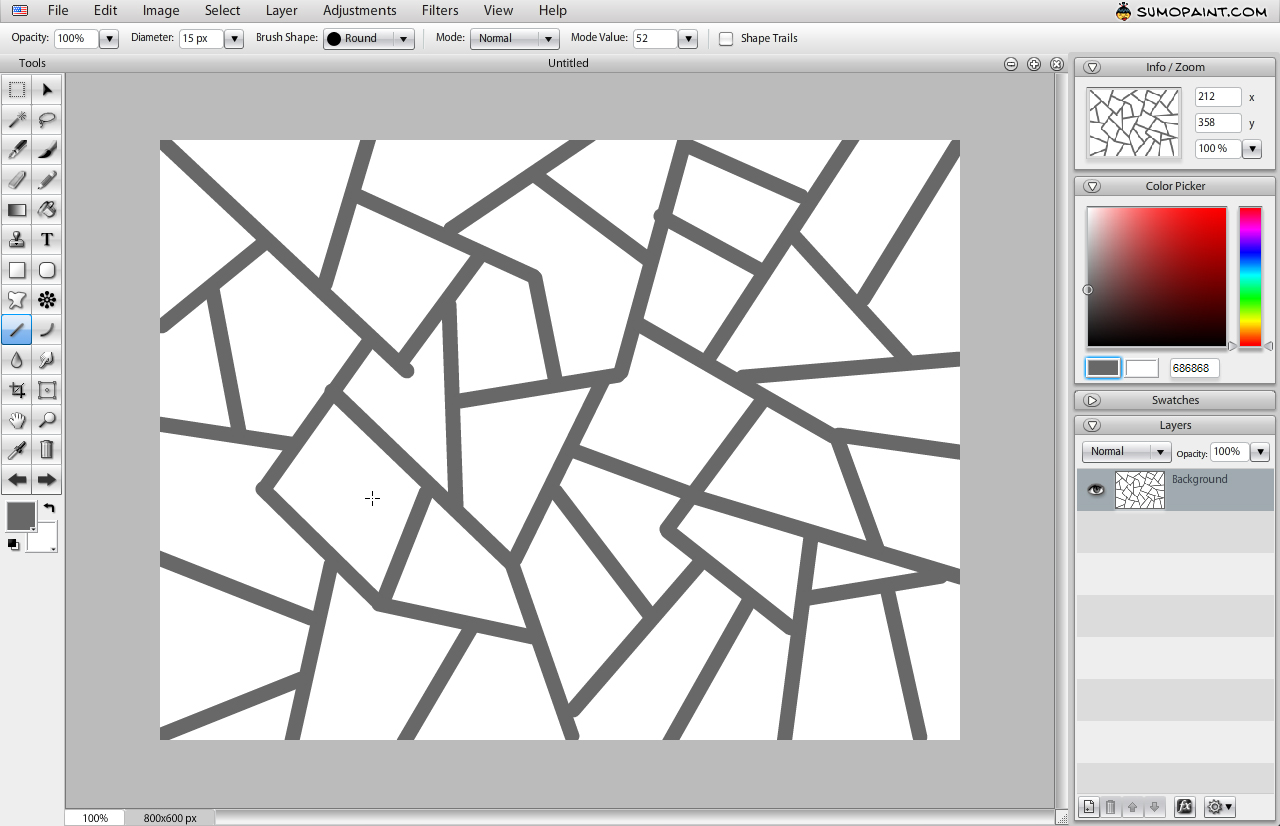
Task: Click the hue spectrum slider
Action: pos(1250,277)
